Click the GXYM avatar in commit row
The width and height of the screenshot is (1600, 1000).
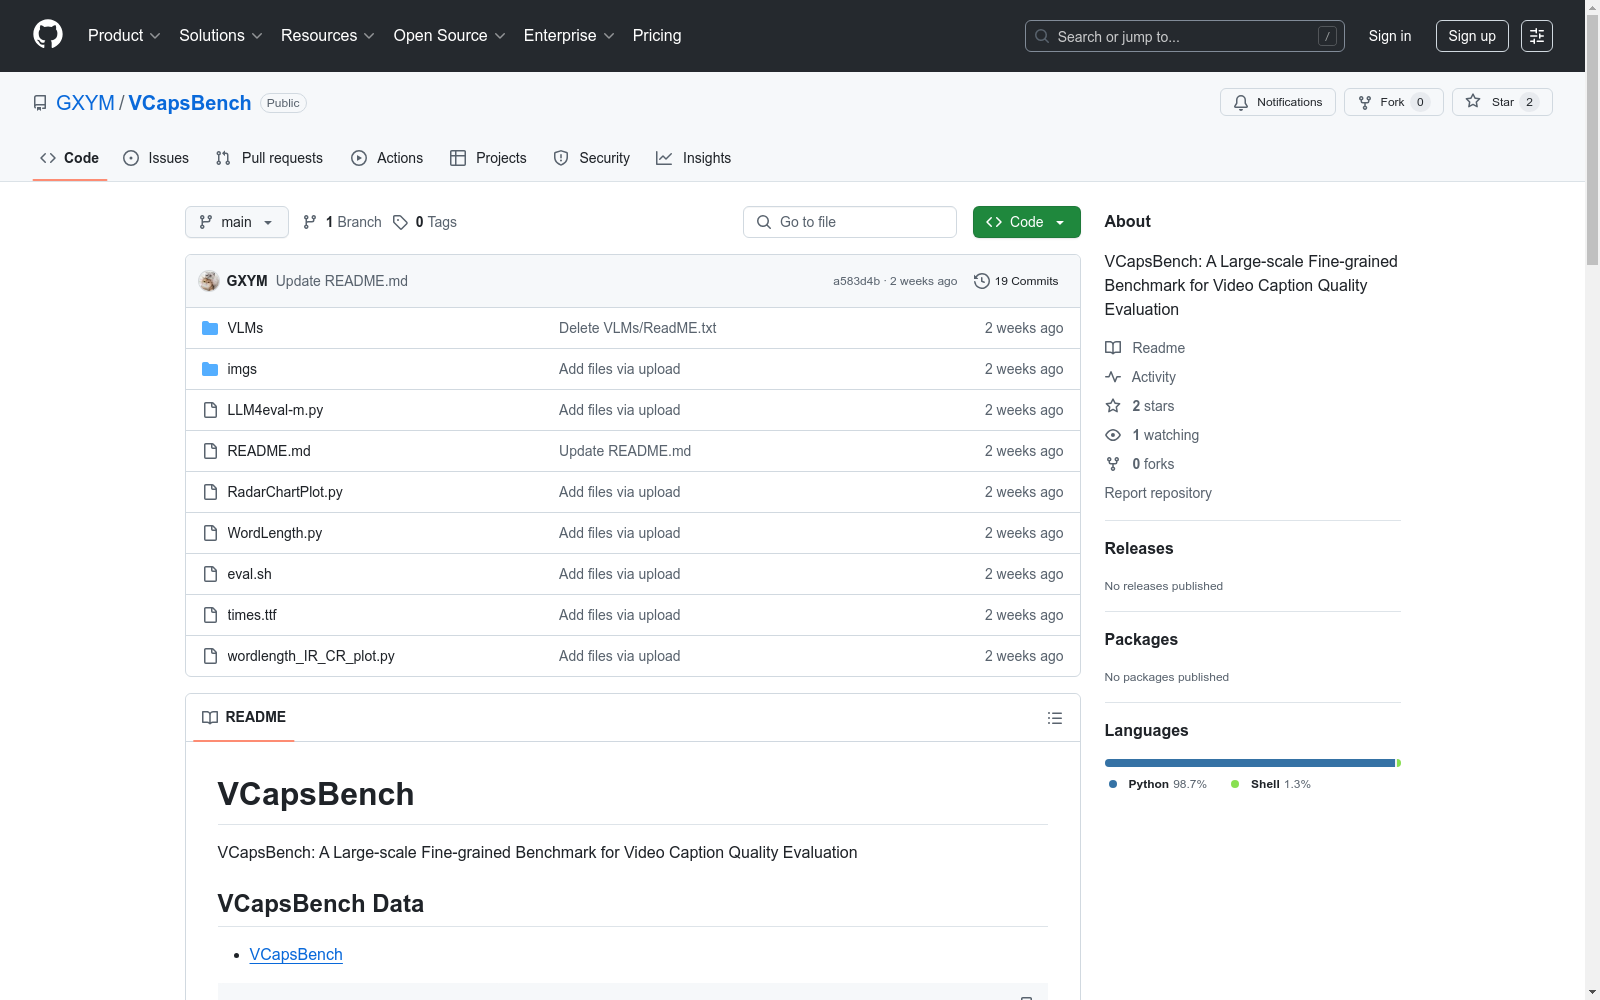209,281
